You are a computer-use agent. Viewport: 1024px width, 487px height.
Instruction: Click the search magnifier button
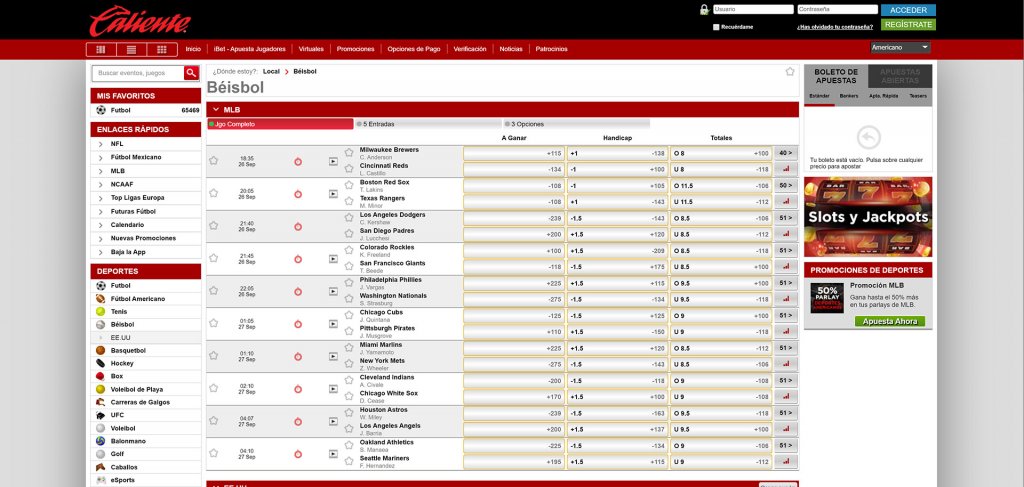point(191,73)
